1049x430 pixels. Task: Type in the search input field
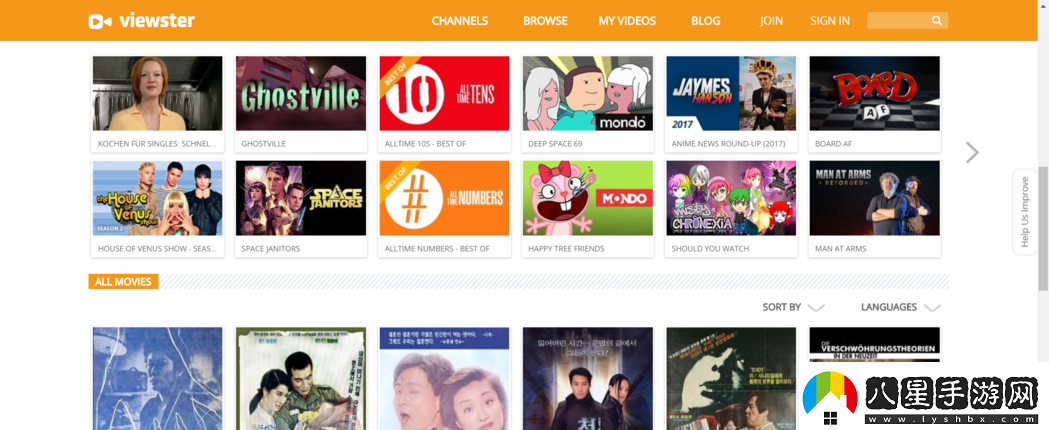(898, 21)
